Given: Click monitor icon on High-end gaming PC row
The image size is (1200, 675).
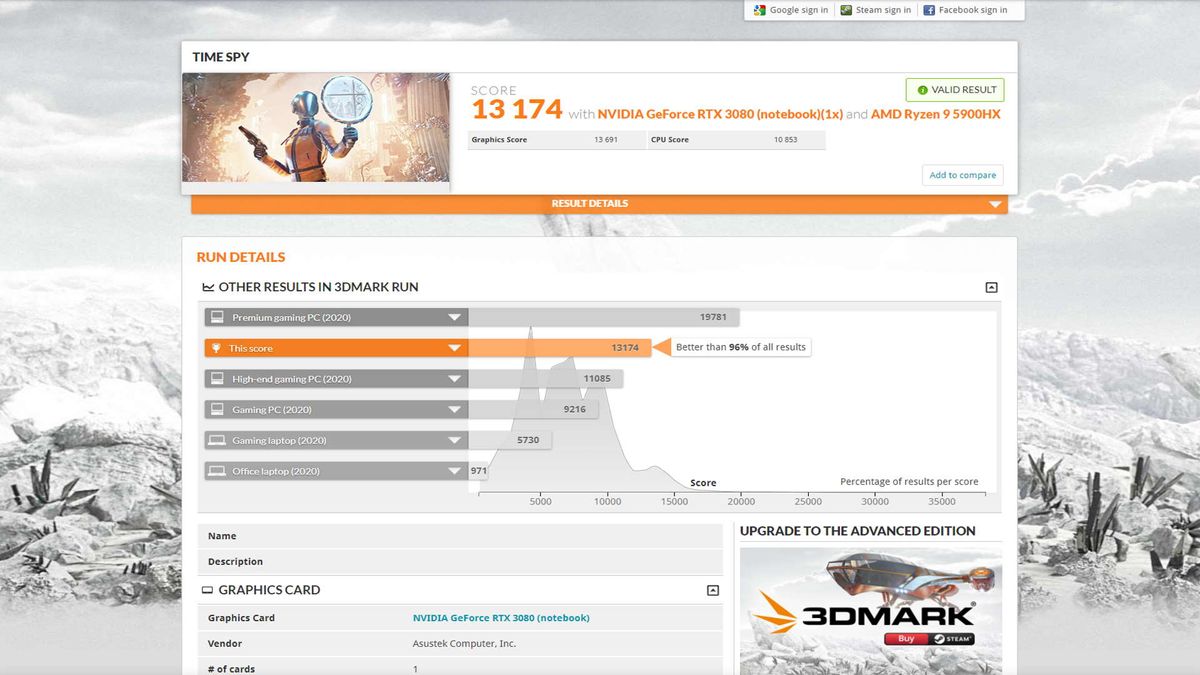Looking at the screenshot, I should pos(216,379).
